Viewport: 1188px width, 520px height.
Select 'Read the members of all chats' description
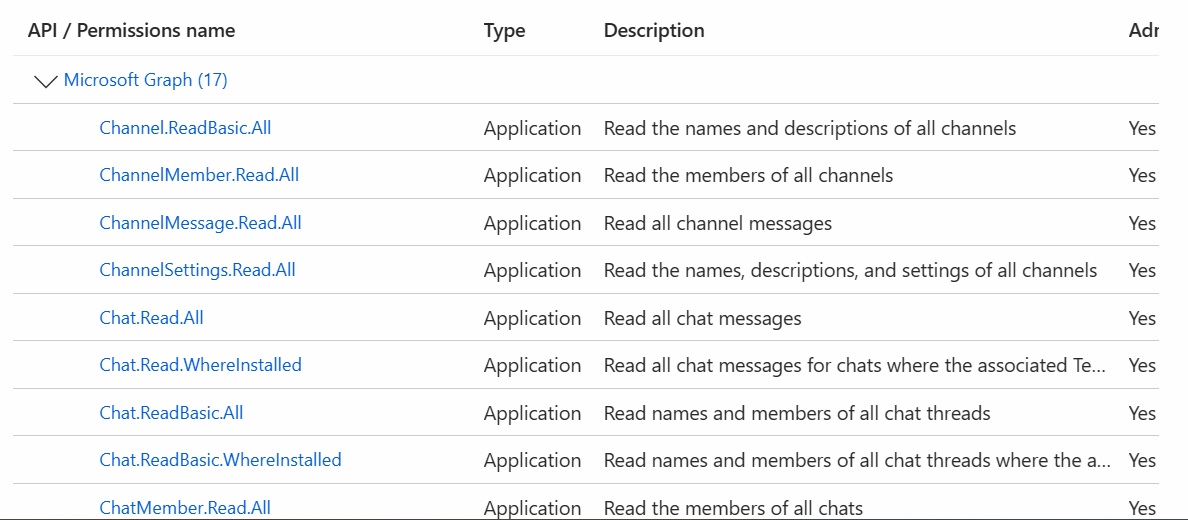point(733,507)
